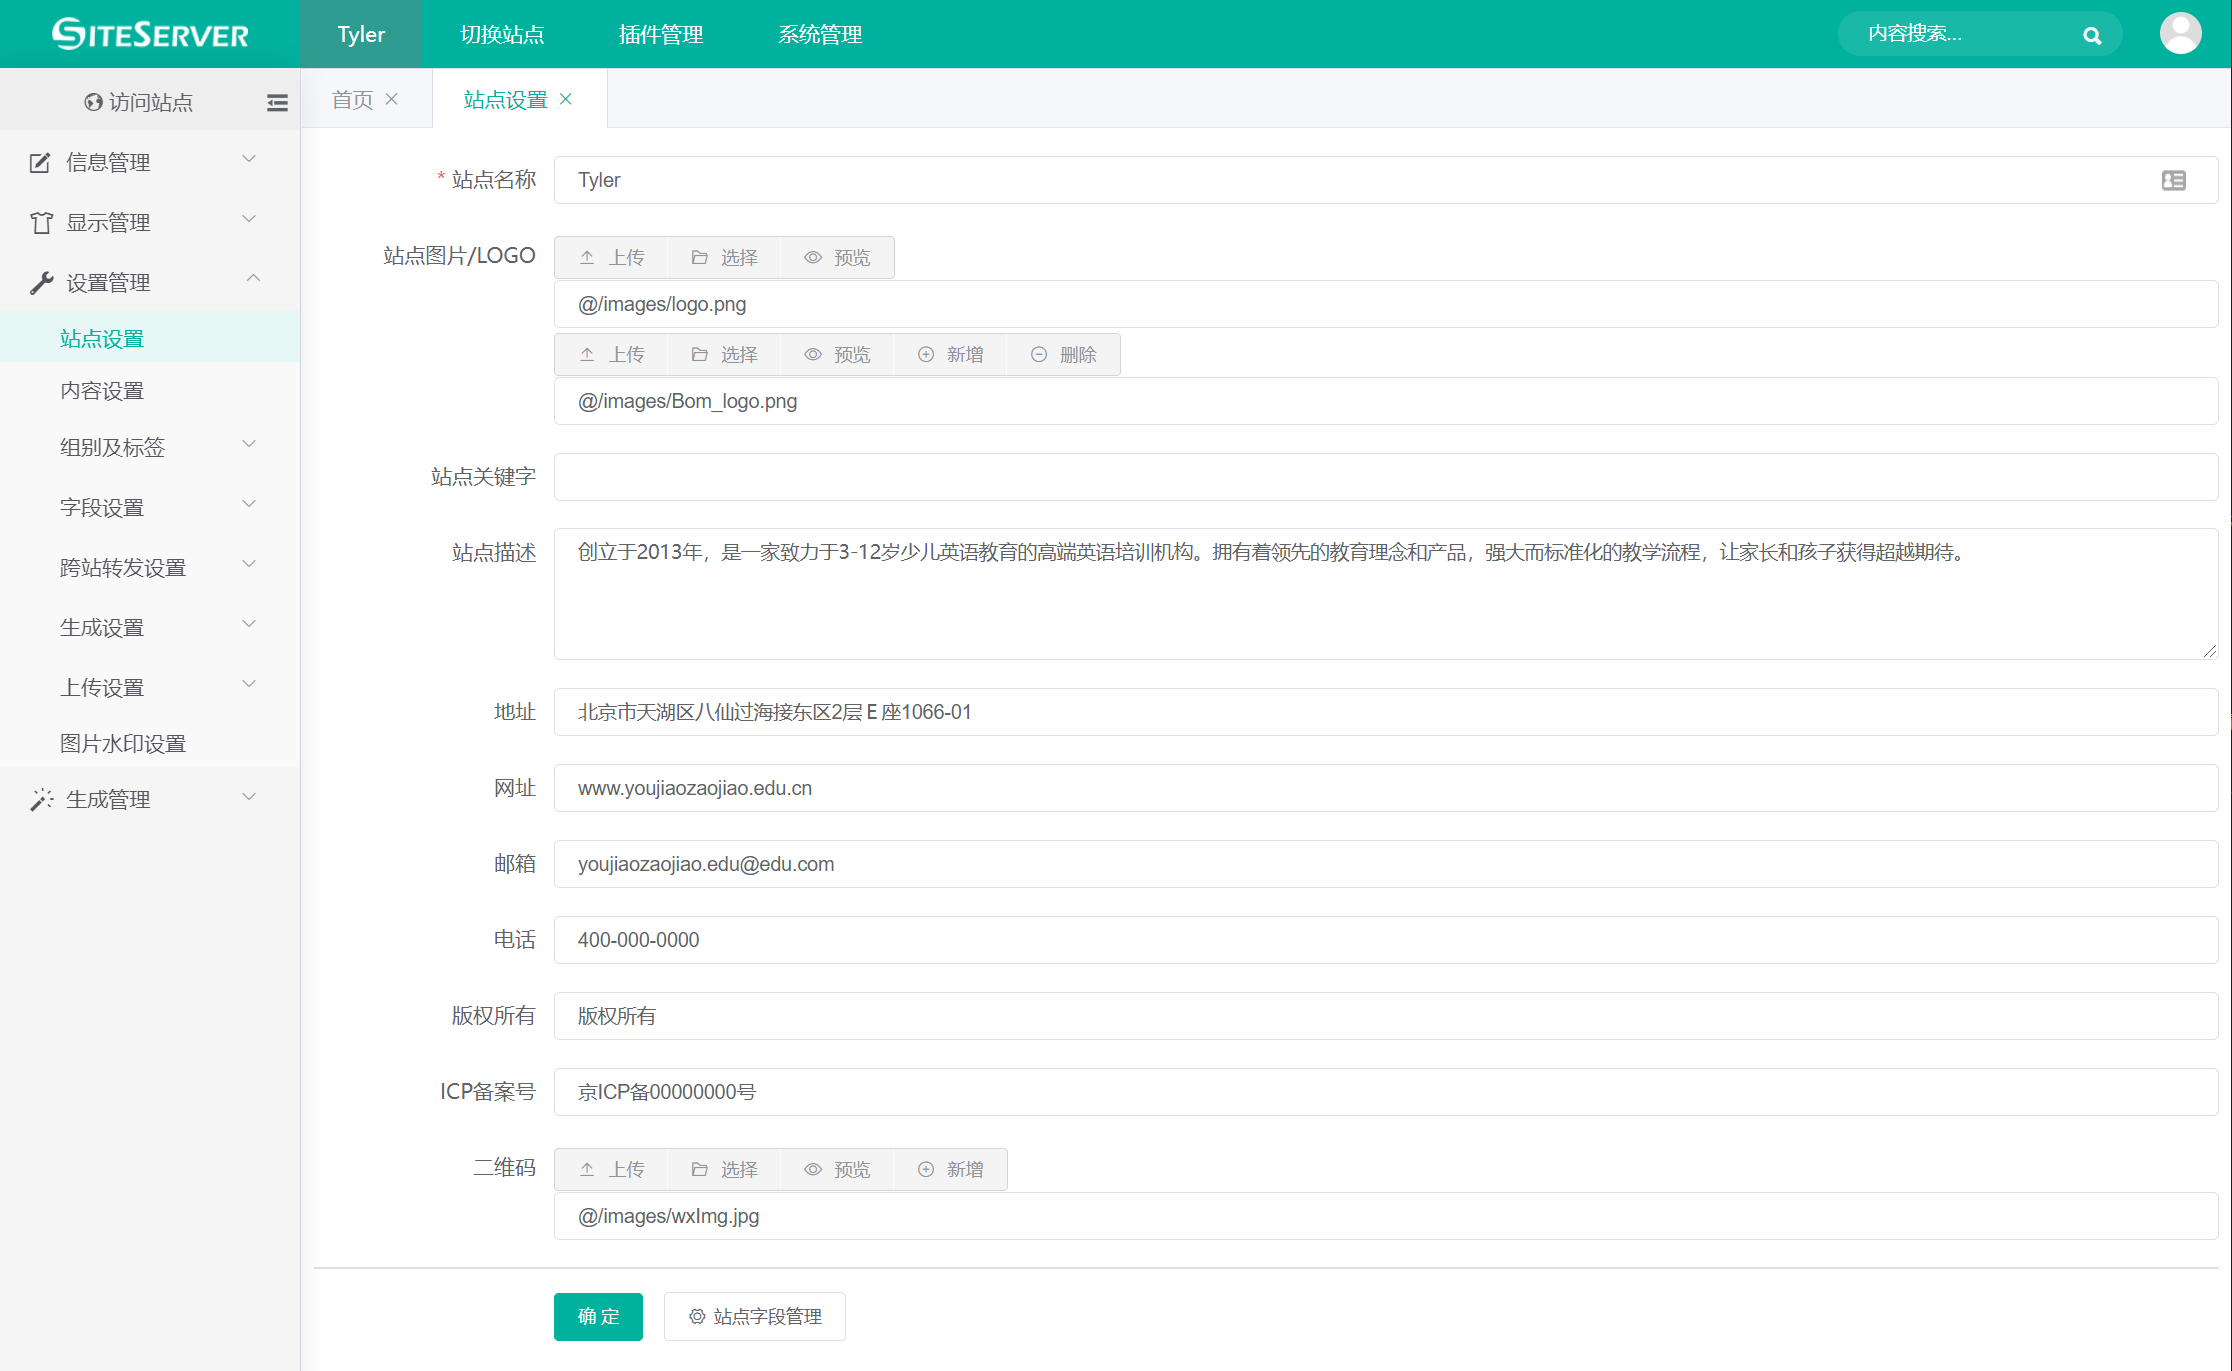The image size is (2232, 1371).
Task: Close the 站点设置 tab
Action: click(x=566, y=99)
